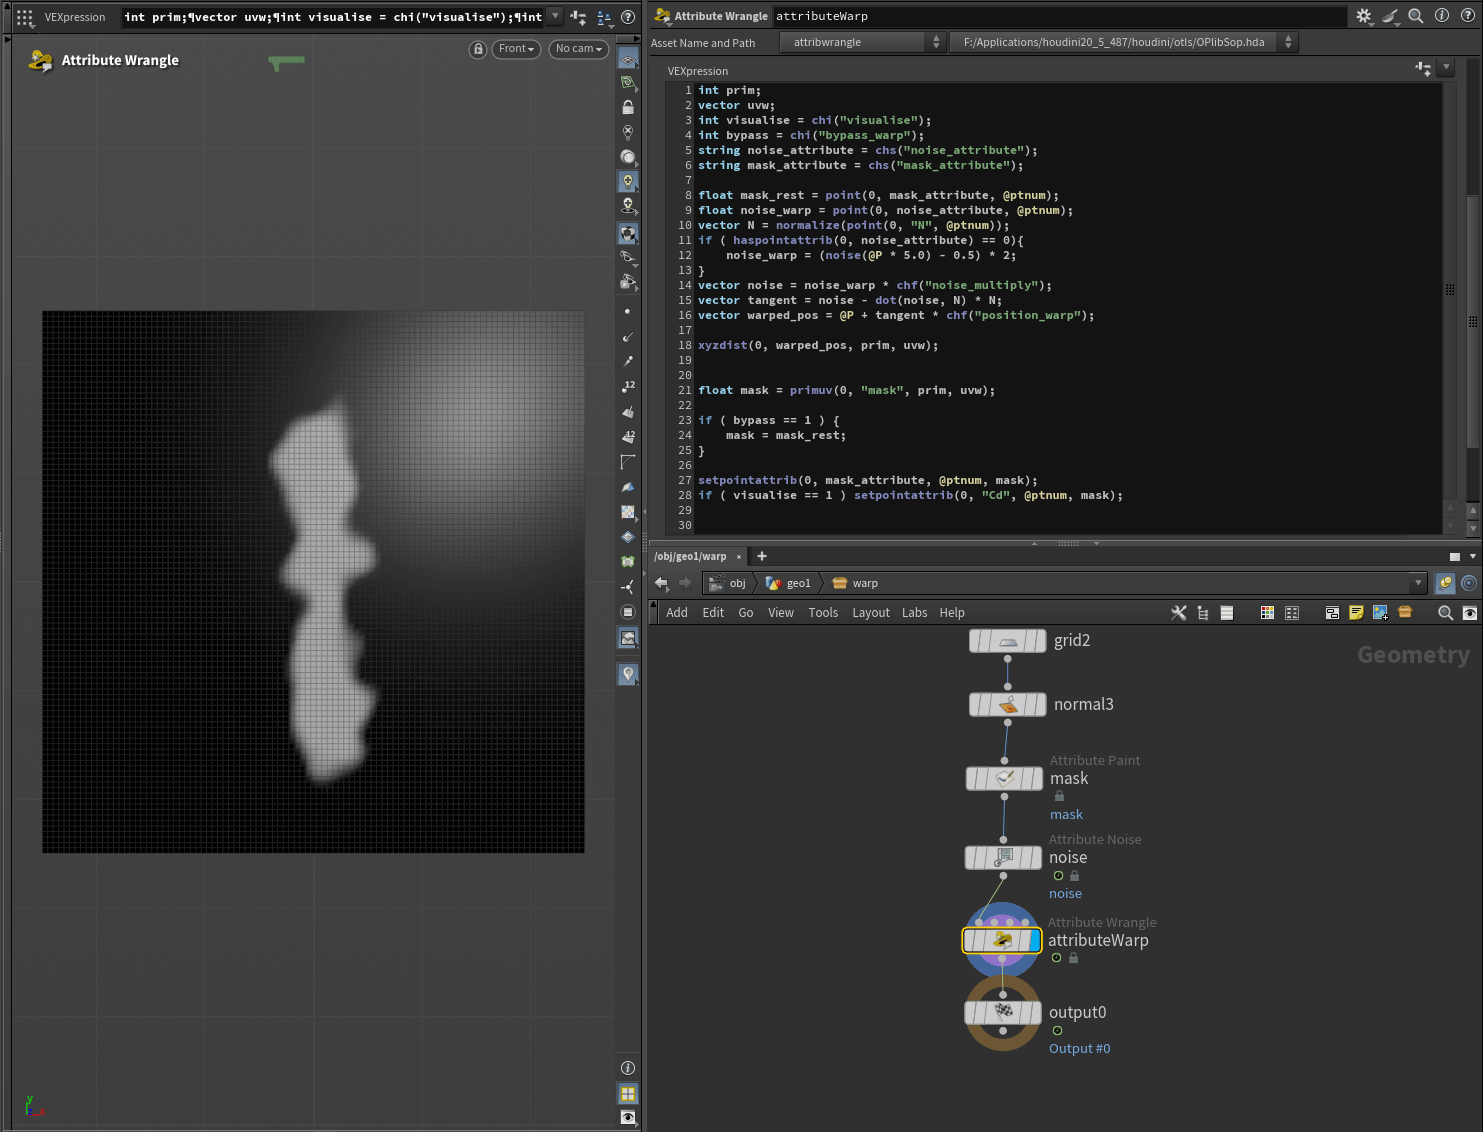Click the node shape palette icon
The image size is (1483, 1132).
1292,613
